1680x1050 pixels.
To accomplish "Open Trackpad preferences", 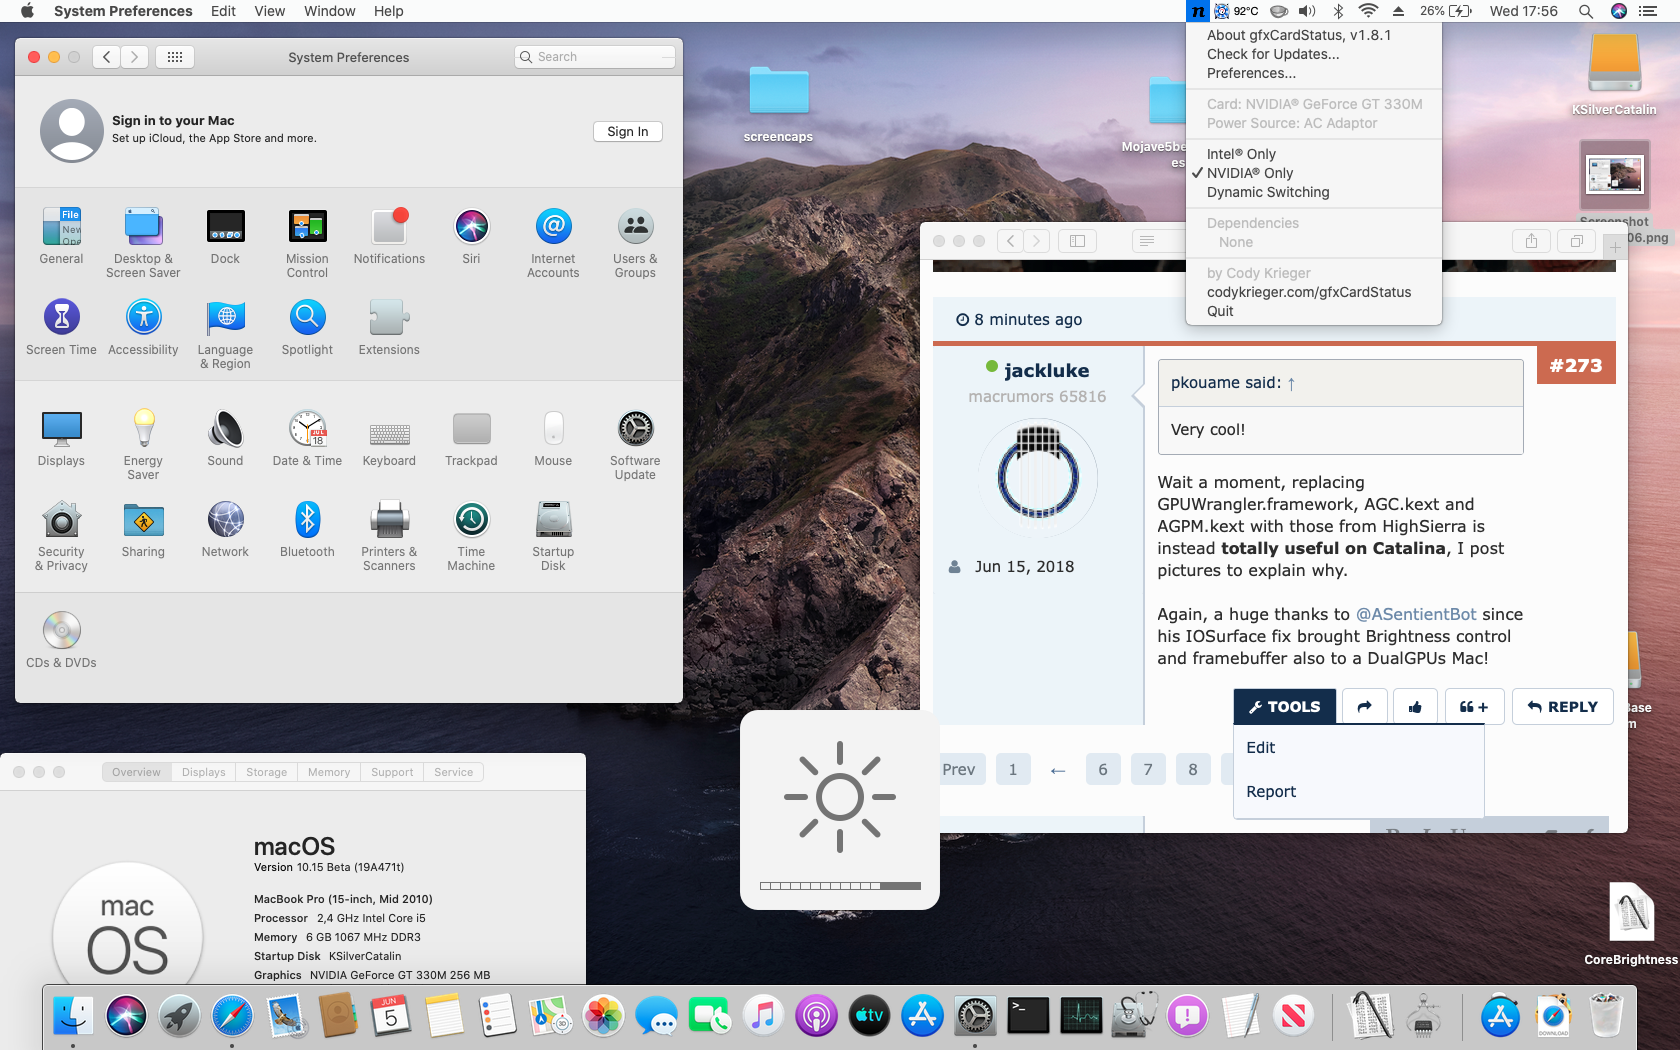I will tap(471, 438).
